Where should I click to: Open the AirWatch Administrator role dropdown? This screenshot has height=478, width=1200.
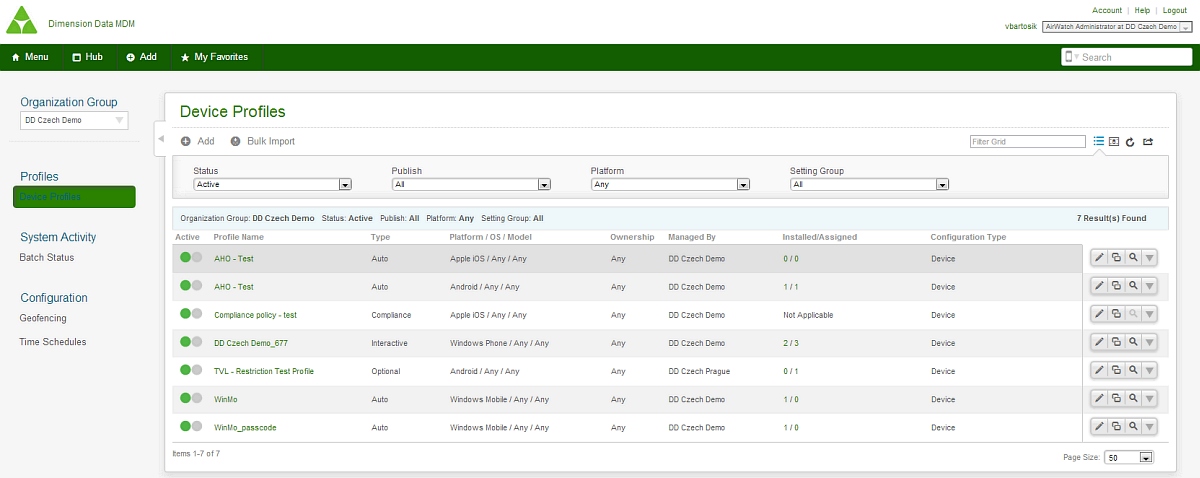(1116, 27)
